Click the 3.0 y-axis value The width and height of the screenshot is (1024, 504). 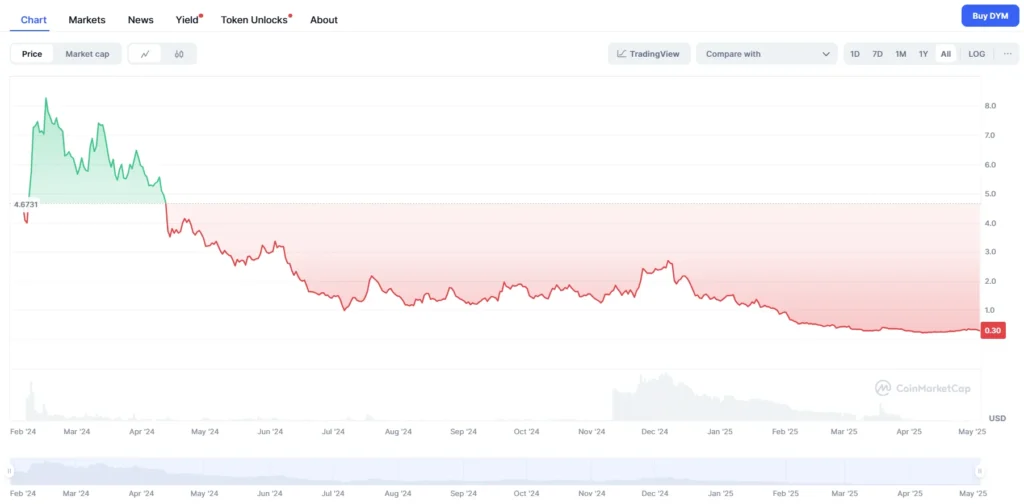(989, 252)
